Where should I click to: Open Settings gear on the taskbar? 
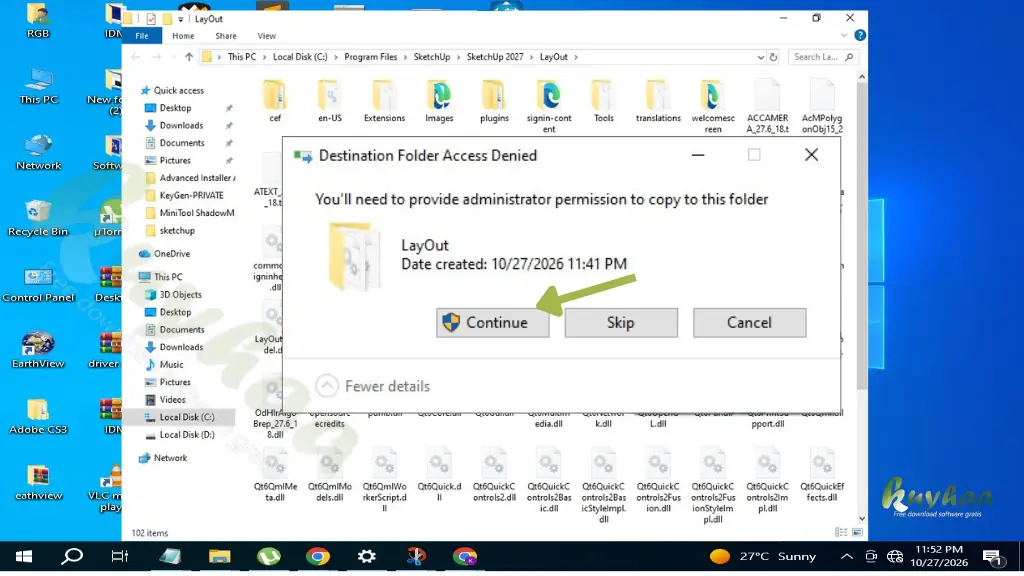click(366, 556)
